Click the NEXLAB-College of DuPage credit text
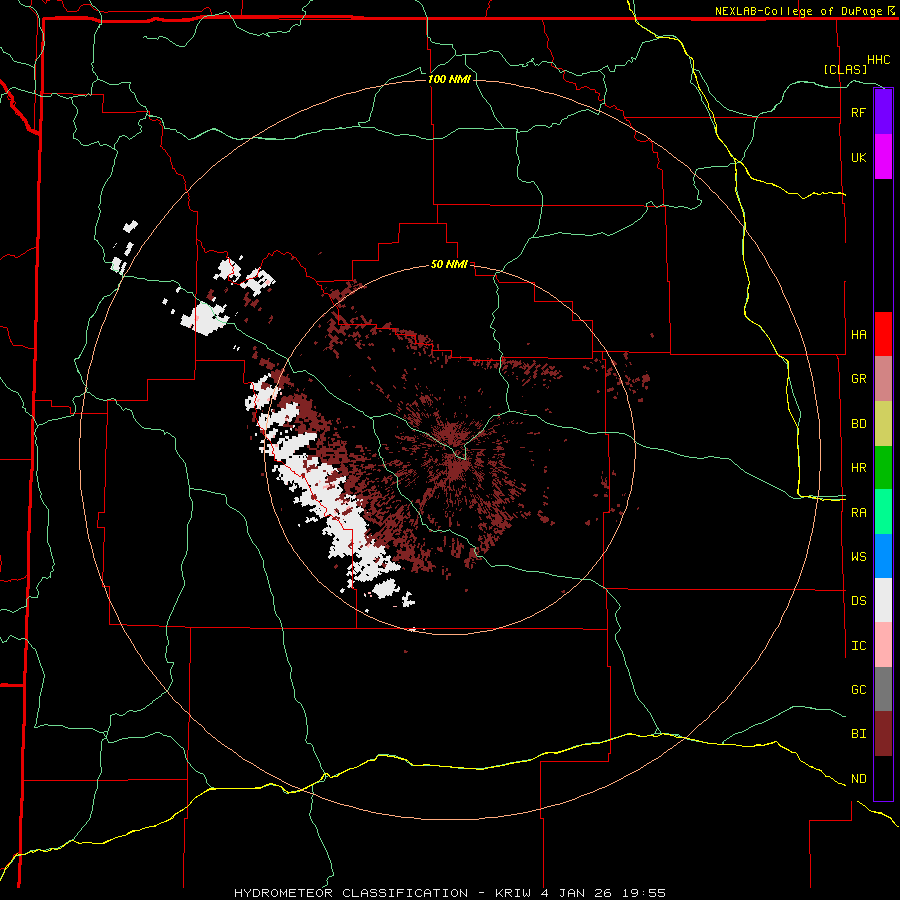Image resolution: width=900 pixels, height=900 pixels. 798,11
